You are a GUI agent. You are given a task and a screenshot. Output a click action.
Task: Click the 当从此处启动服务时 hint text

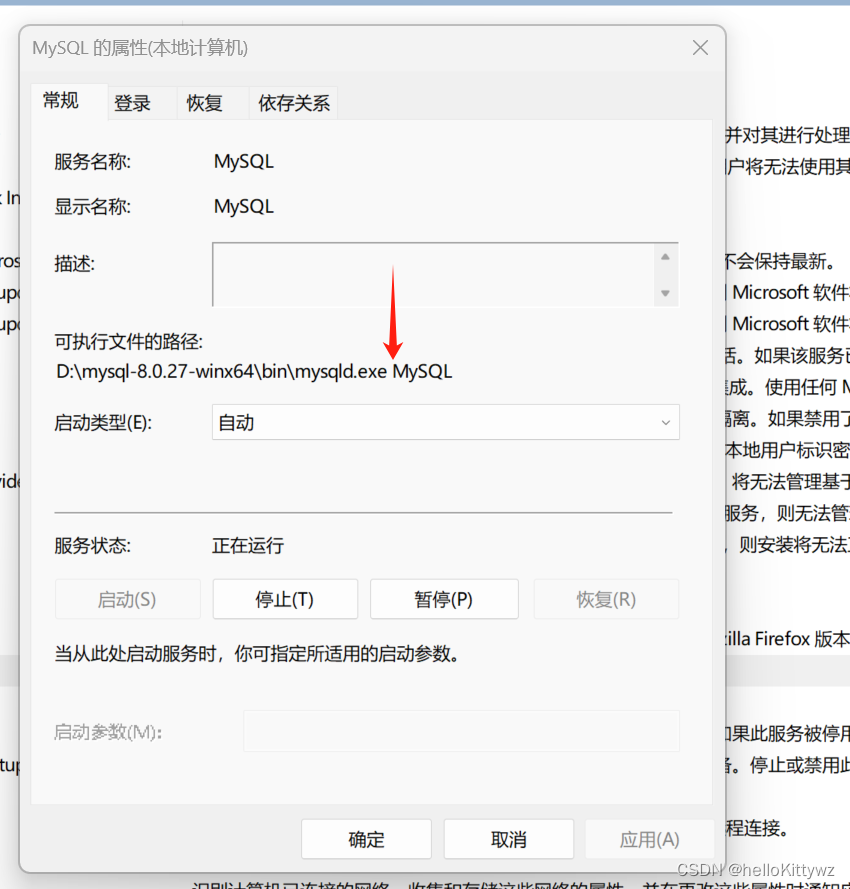[257, 654]
